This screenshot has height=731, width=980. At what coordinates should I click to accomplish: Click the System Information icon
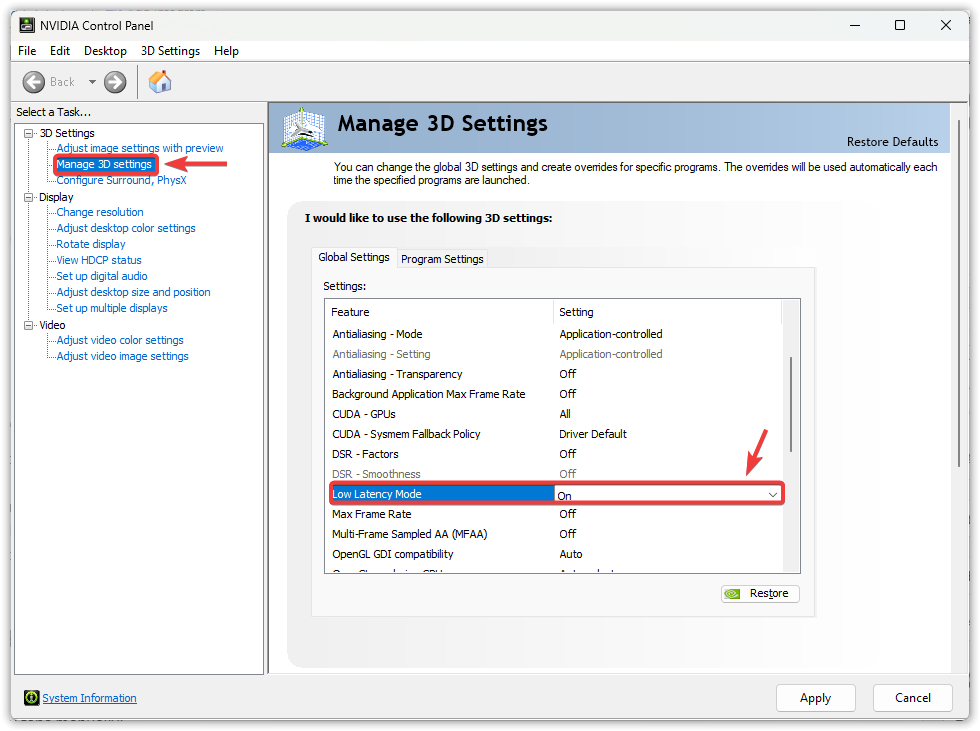[x=32, y=698]
